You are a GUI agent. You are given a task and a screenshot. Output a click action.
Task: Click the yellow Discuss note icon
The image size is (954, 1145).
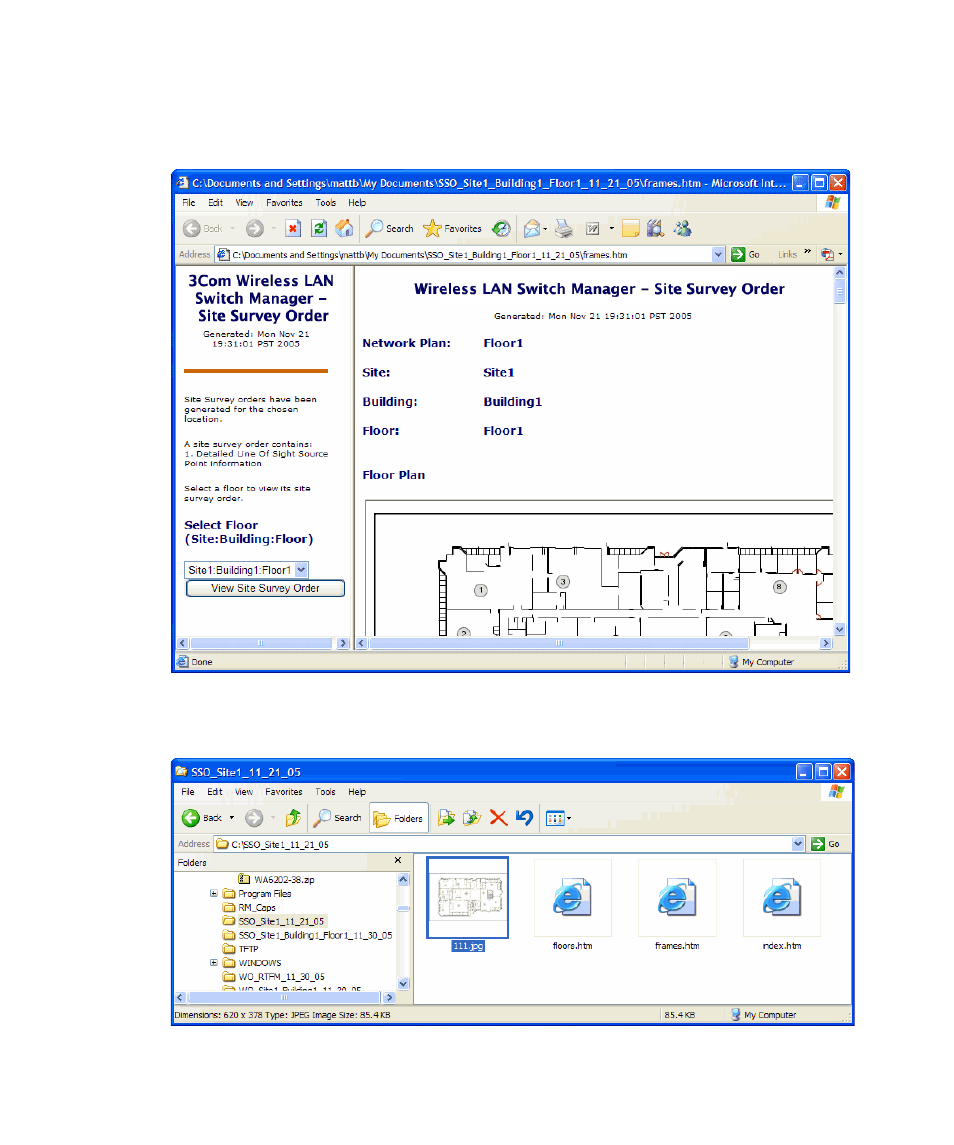630,229
